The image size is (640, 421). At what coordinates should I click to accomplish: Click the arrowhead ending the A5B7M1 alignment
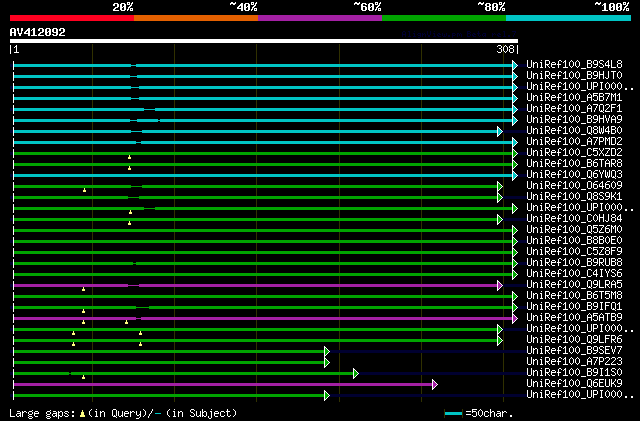click(x=515, y=98)
